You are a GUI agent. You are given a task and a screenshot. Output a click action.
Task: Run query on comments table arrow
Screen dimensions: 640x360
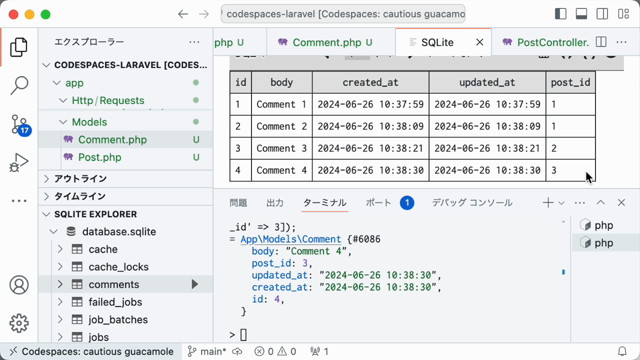point(195,284)
